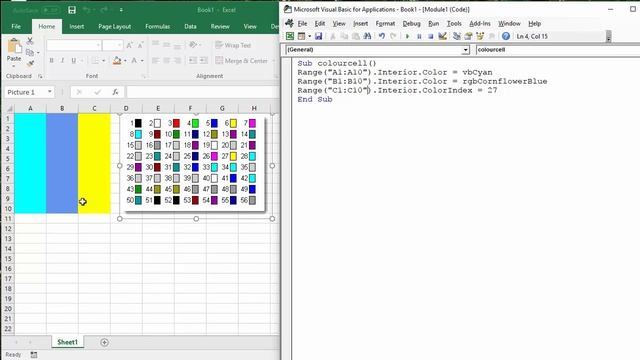
Task: Open Project Explorer icon in VBA toolbar
Action: [457, 36]
